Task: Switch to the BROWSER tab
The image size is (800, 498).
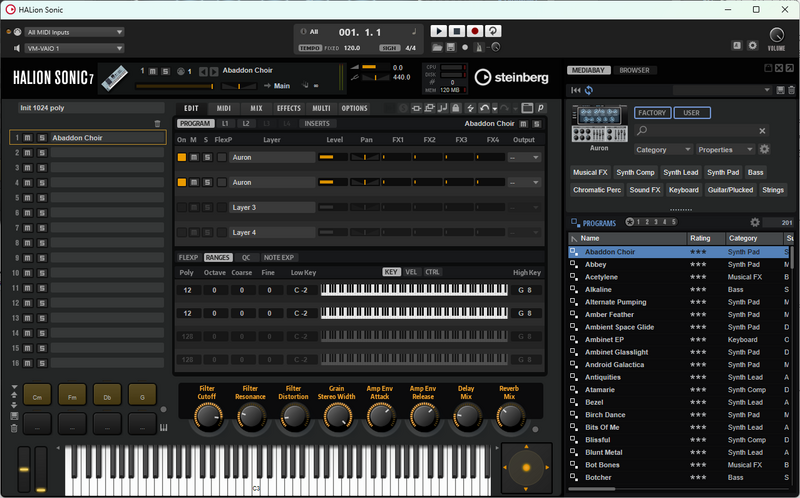Action: pyautogui.click(x=634, y=70)
